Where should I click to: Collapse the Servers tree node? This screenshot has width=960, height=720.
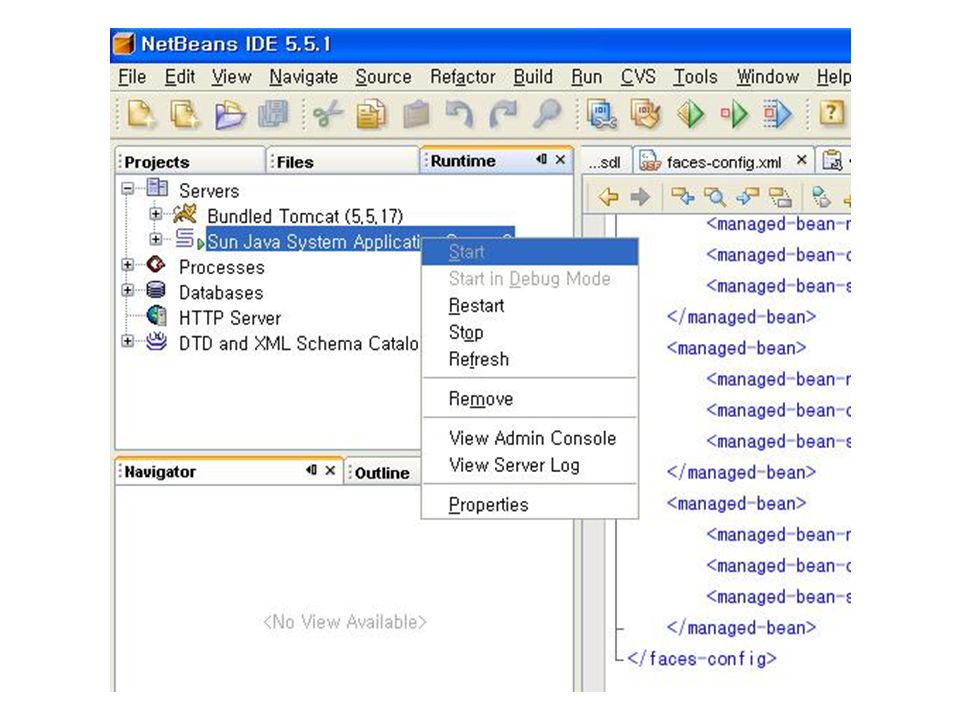[127, 189]
